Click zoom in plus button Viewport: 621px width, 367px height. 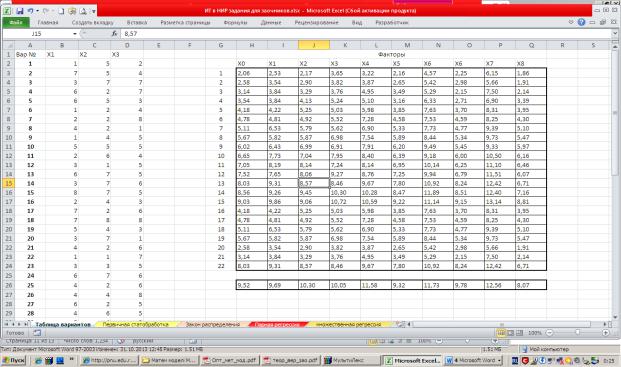tap(606, 333)
